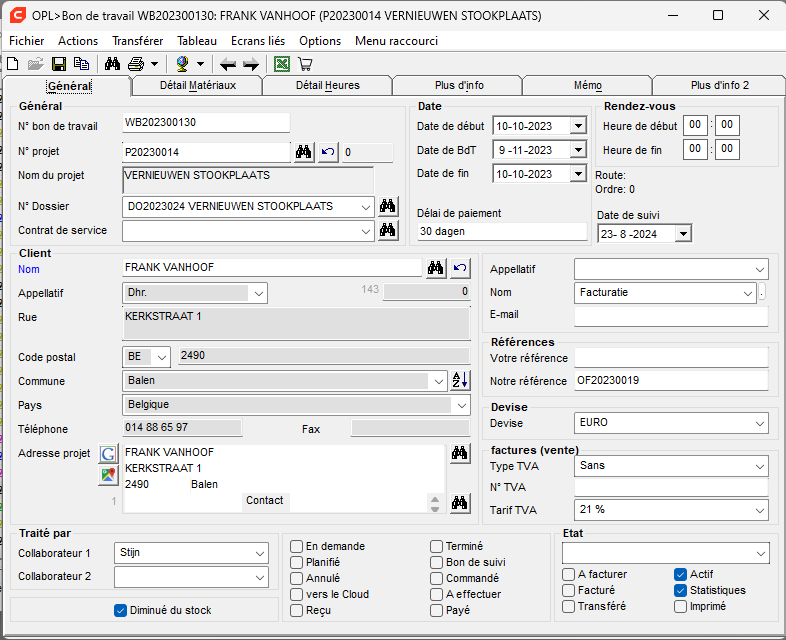The image size is (786, 640).
Task: Expand N° Dossier combo box
Action: coord(365,206)
